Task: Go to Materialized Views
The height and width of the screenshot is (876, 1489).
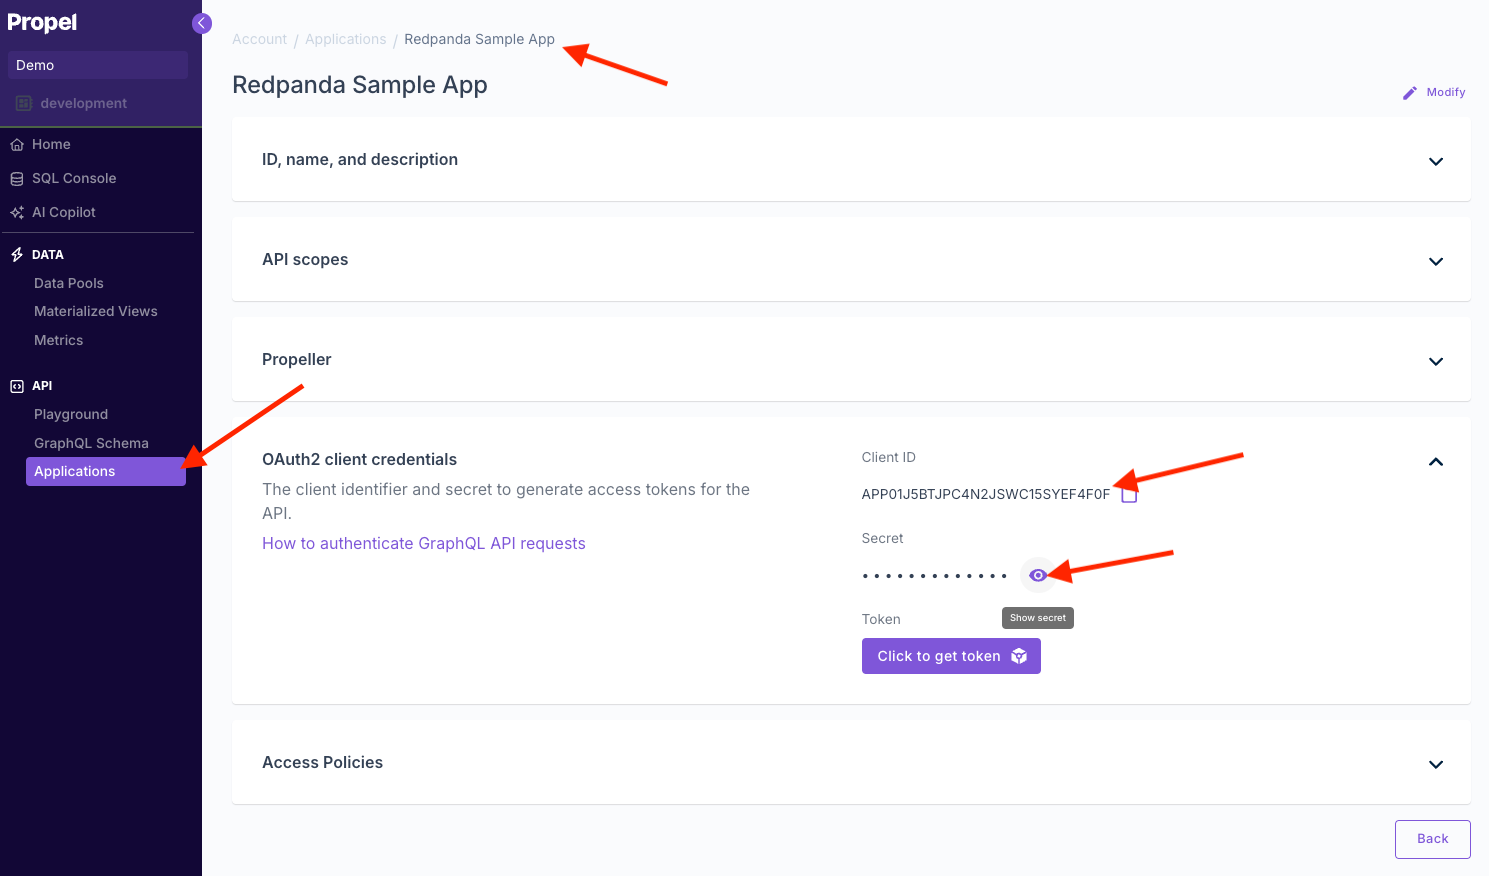Action: tap(96, 311)
